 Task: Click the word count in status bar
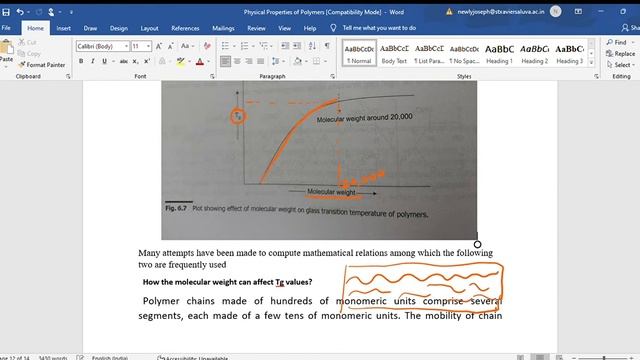click(x=53, y=358)
